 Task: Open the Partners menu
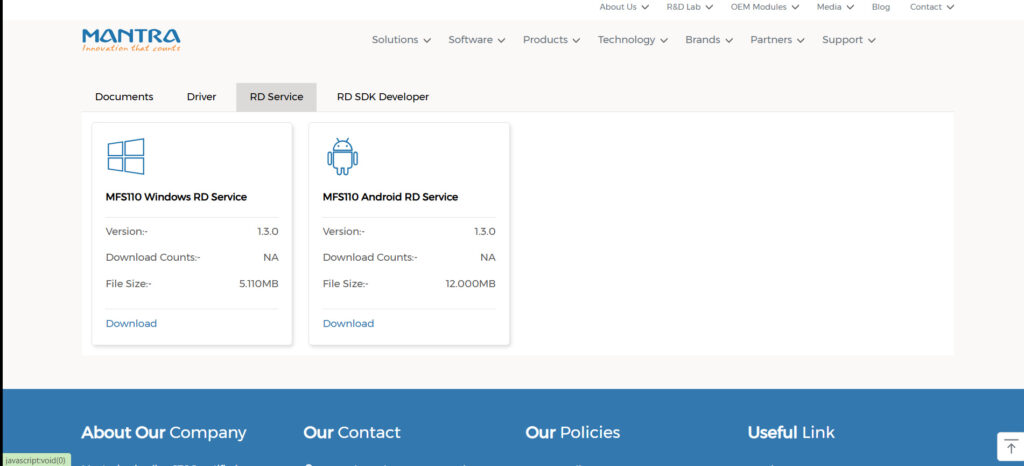(777, 40)
